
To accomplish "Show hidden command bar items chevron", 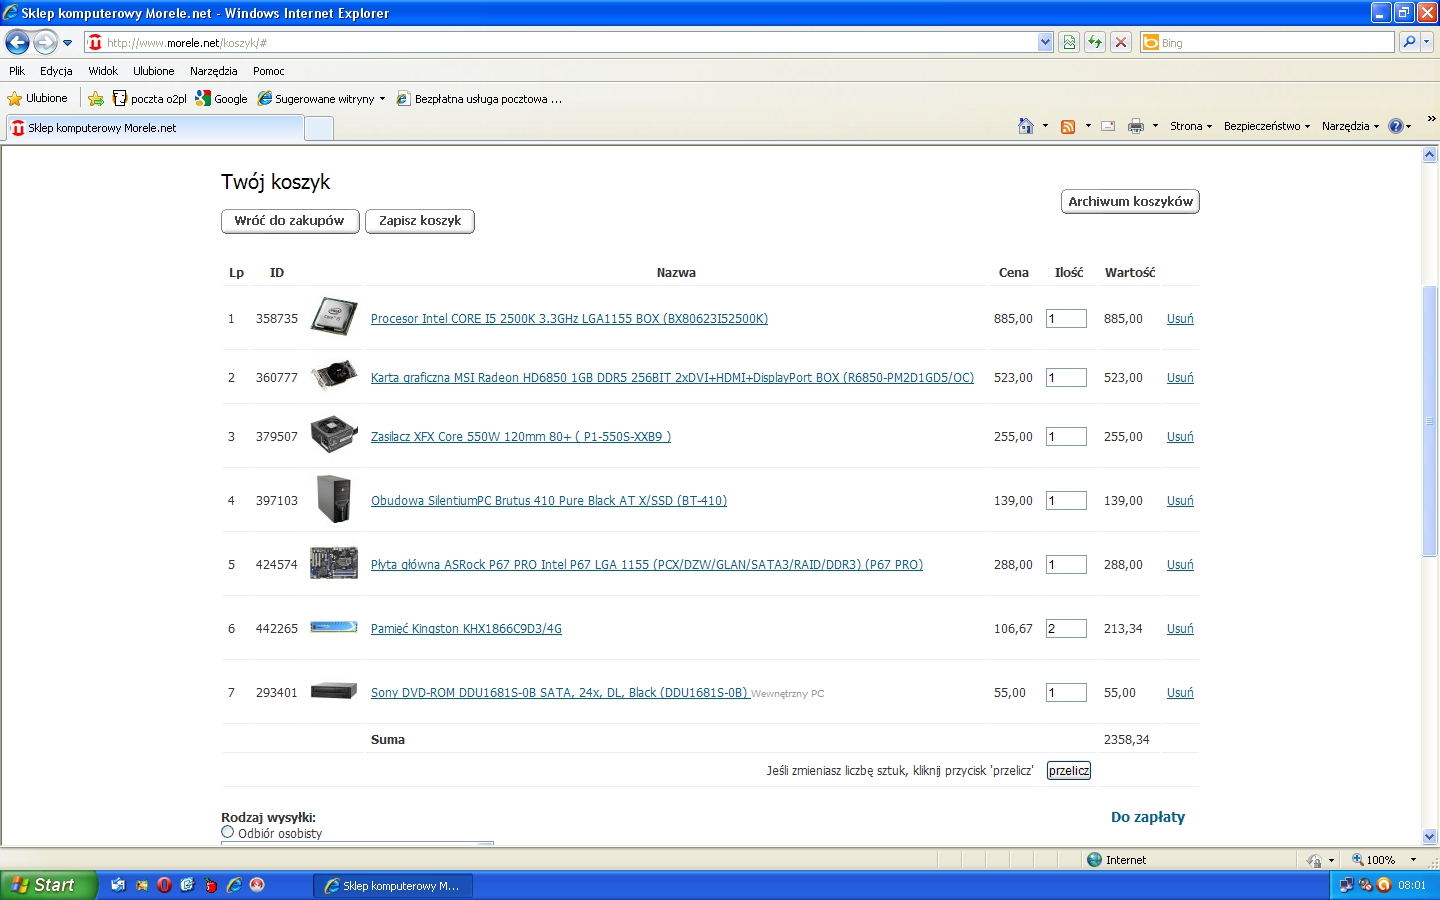I will pyautogui.click(x=1431, y=118).
